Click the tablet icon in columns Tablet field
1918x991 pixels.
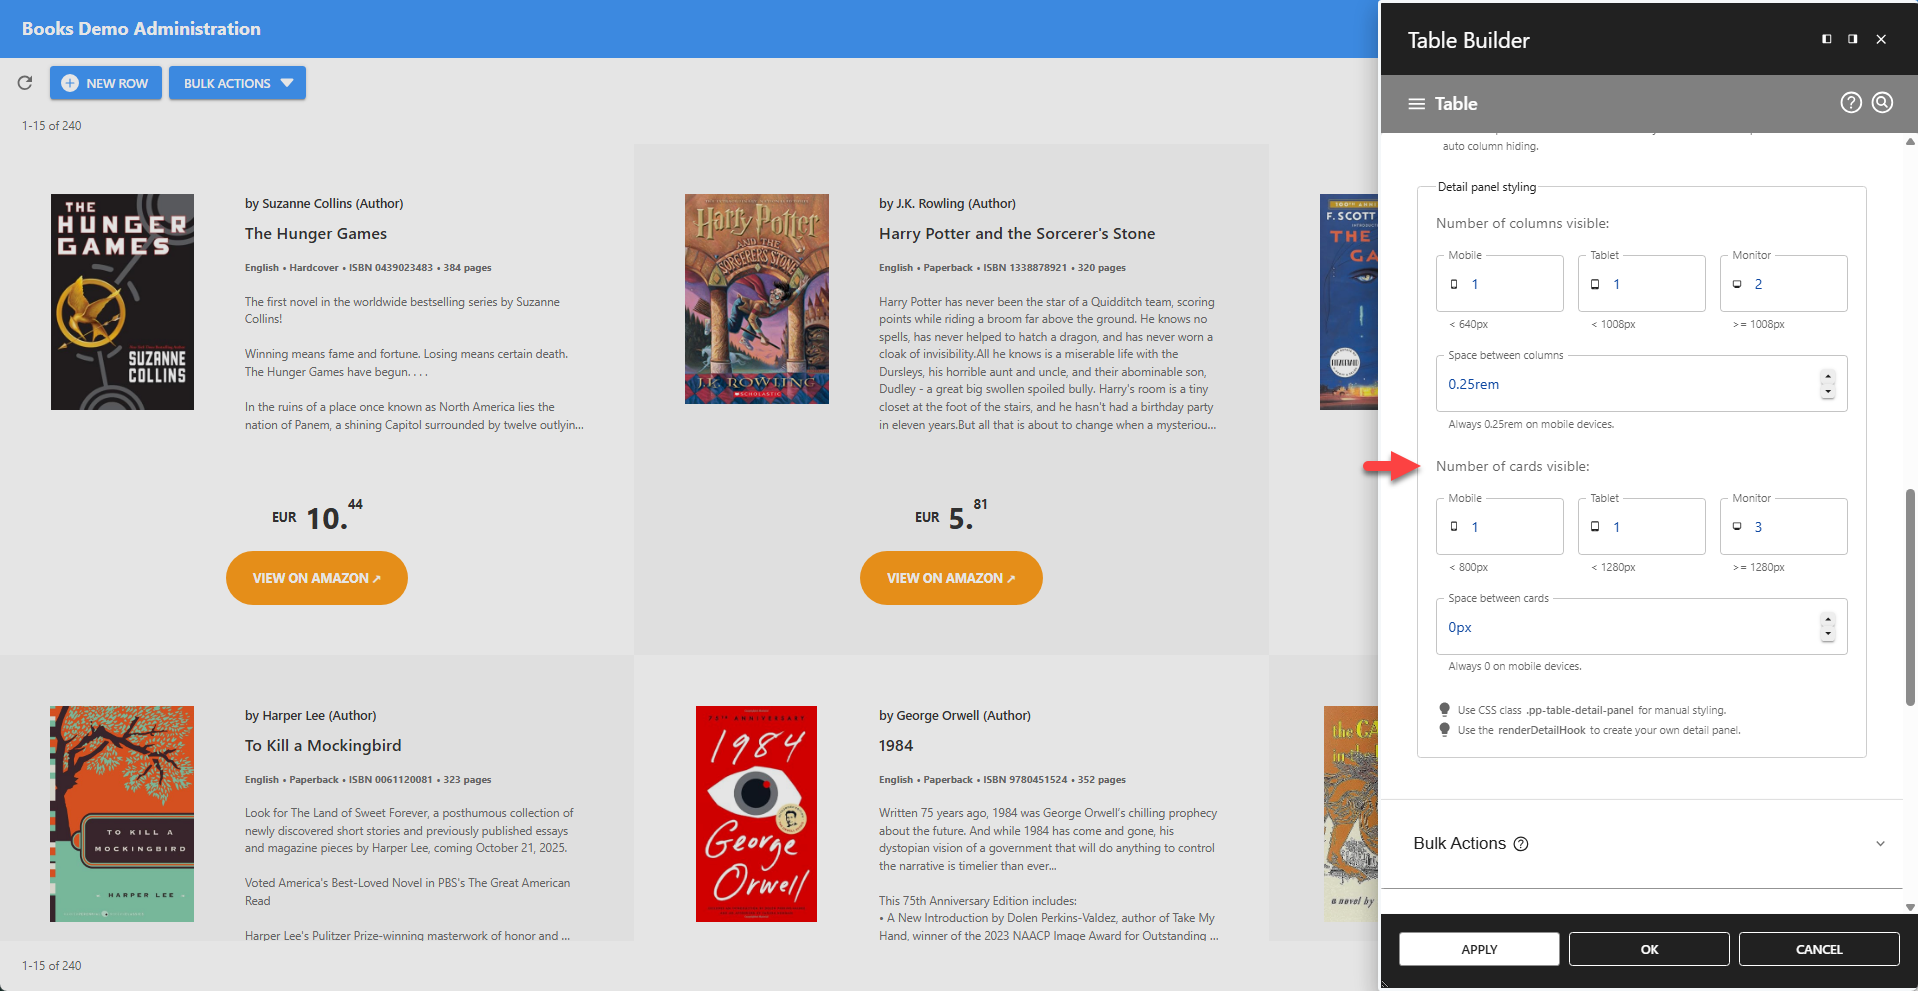[1595, 284]
